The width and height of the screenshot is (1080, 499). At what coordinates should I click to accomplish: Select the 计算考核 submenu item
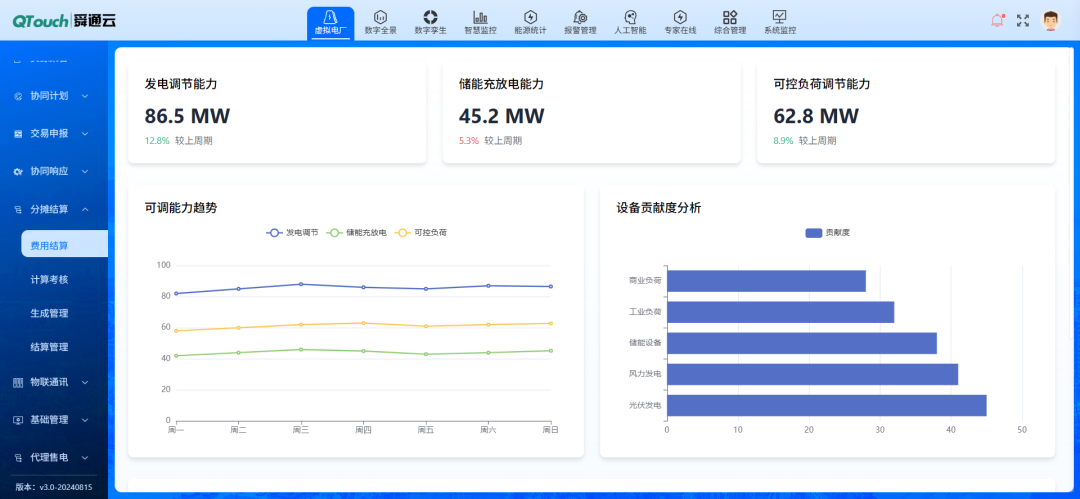(50, 280)
